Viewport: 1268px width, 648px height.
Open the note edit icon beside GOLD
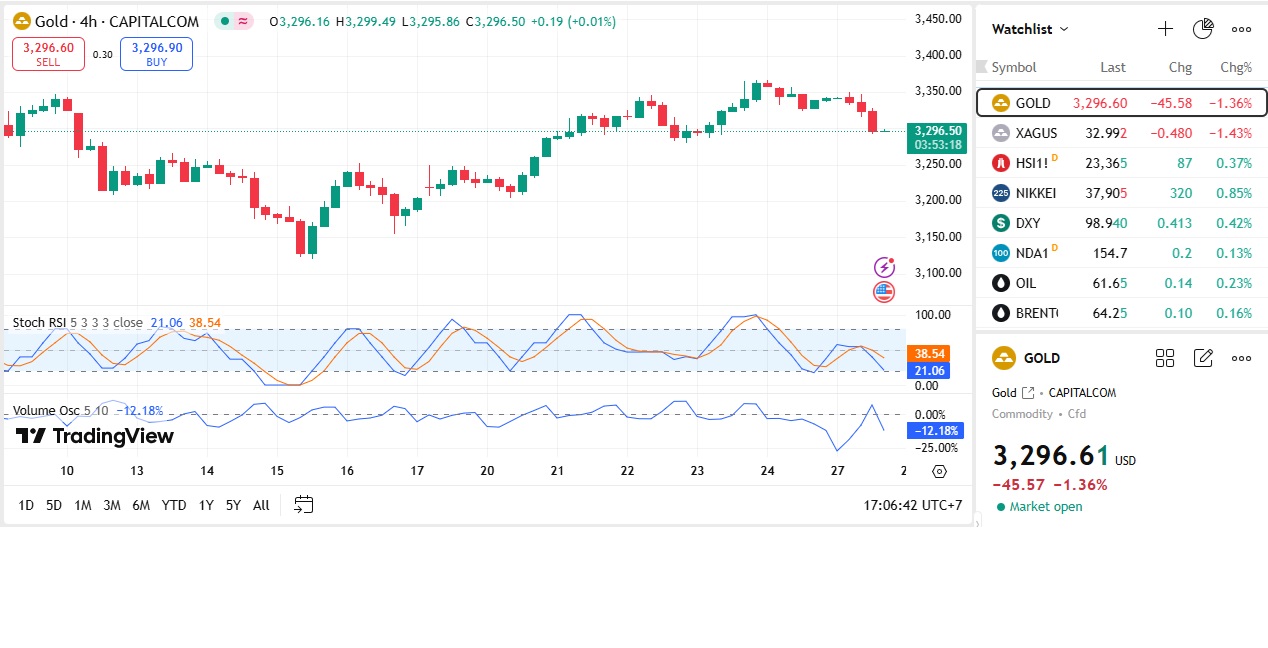click(1203, 358)
